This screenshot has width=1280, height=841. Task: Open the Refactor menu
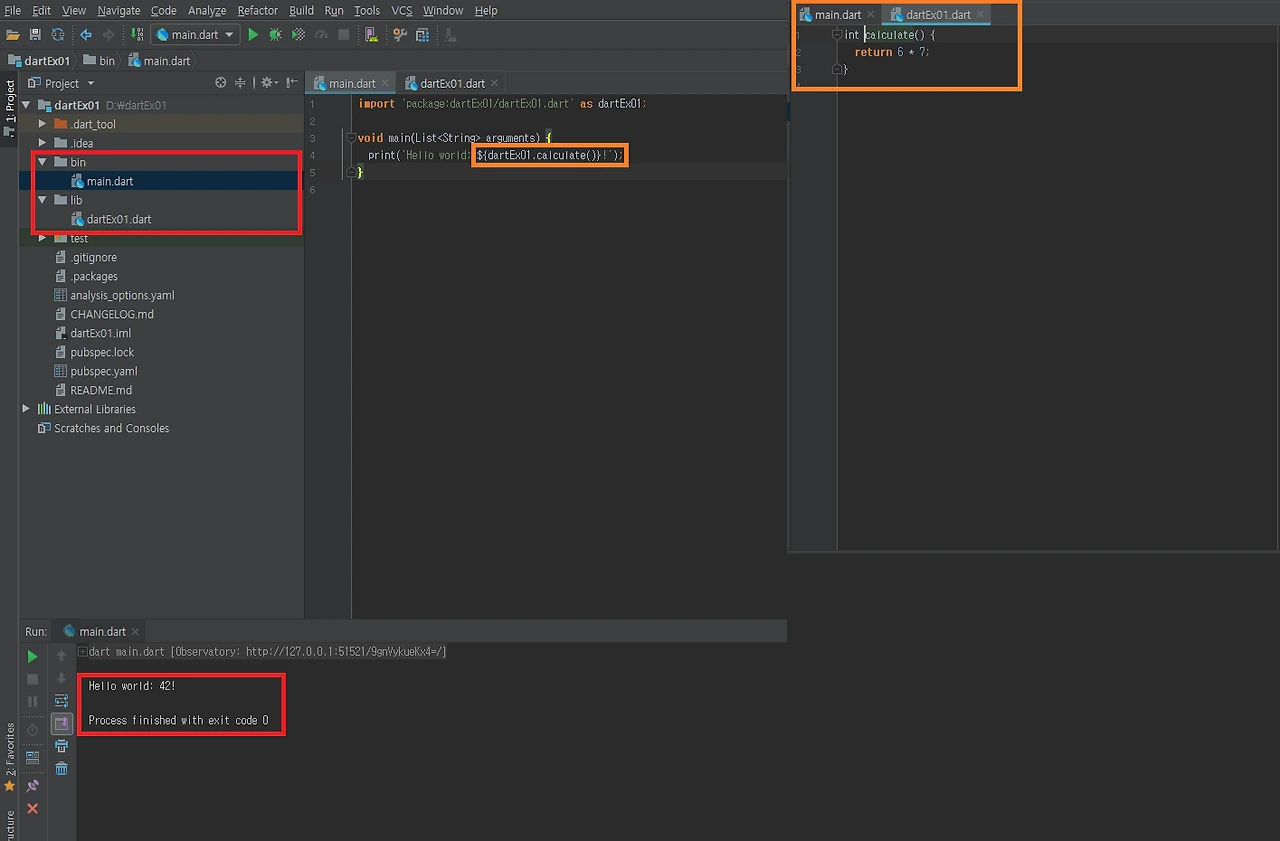click(258, 10)
